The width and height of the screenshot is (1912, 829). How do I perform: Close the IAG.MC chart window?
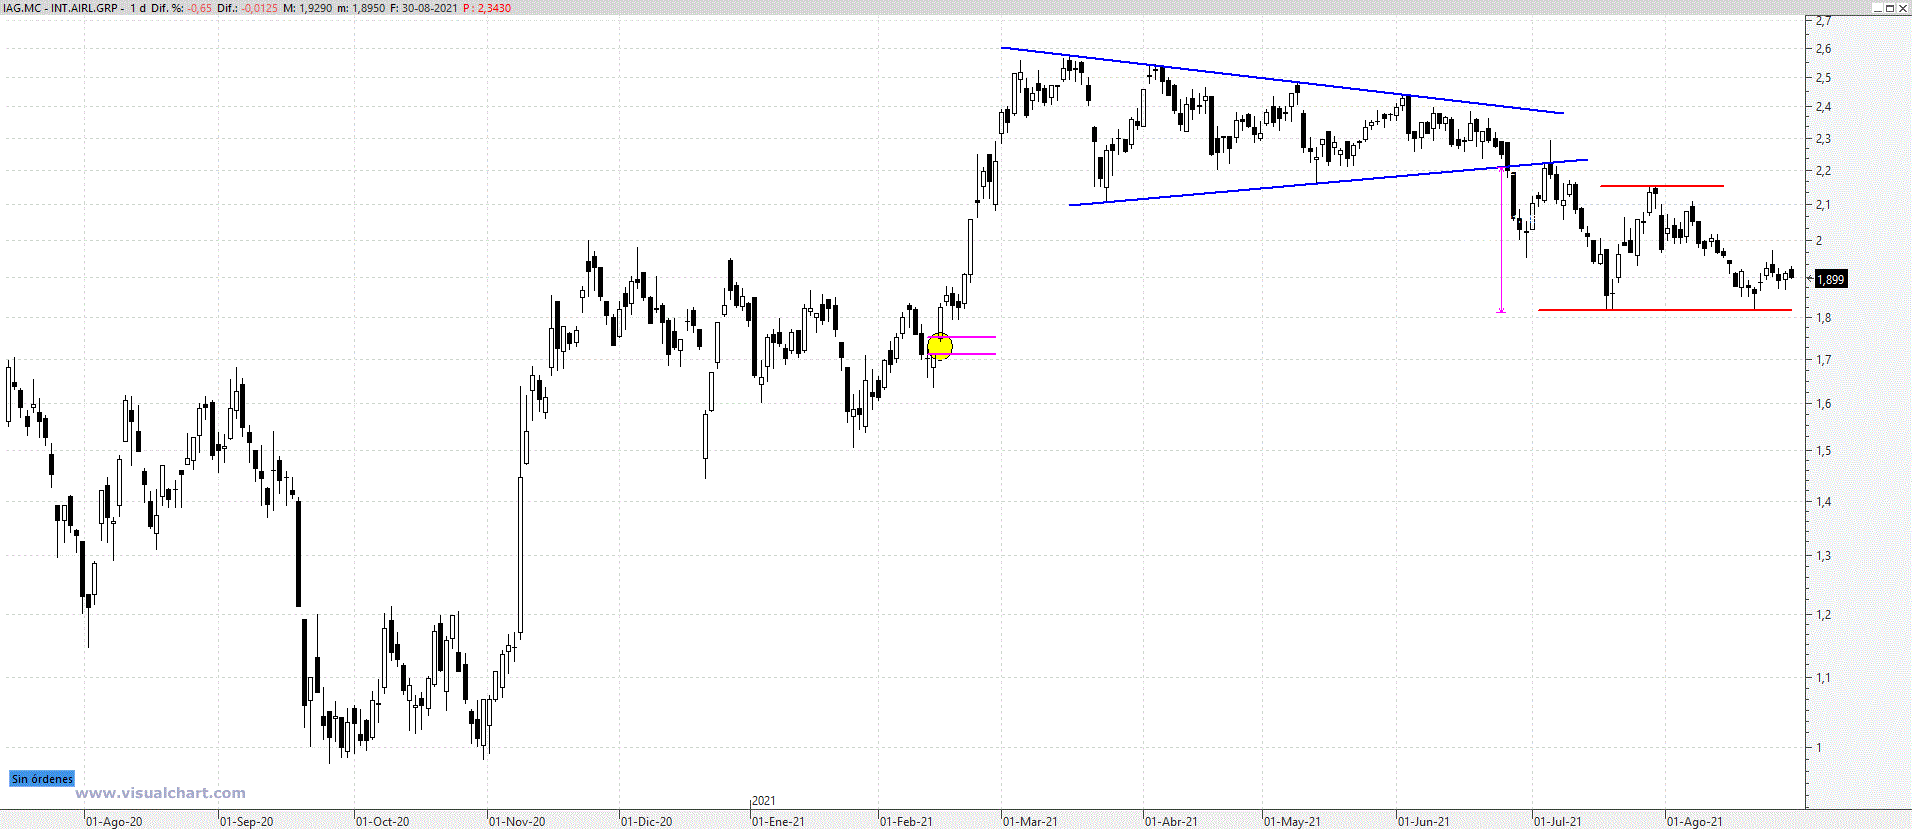click(1903, 7)
